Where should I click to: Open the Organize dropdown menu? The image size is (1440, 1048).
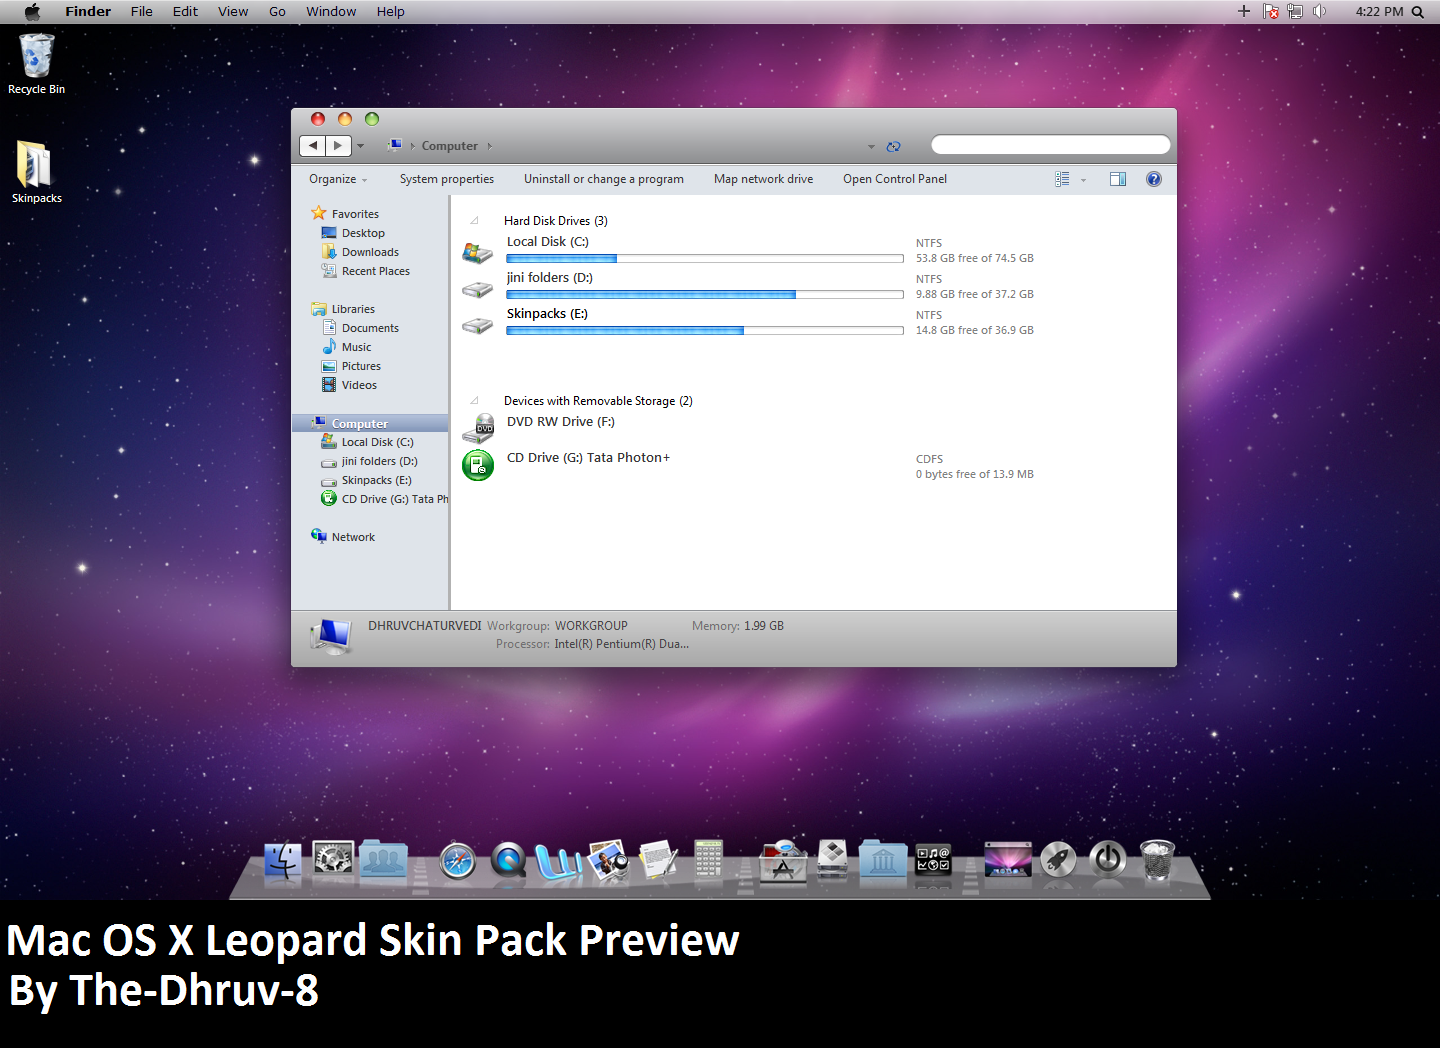(x=338, y=179)
